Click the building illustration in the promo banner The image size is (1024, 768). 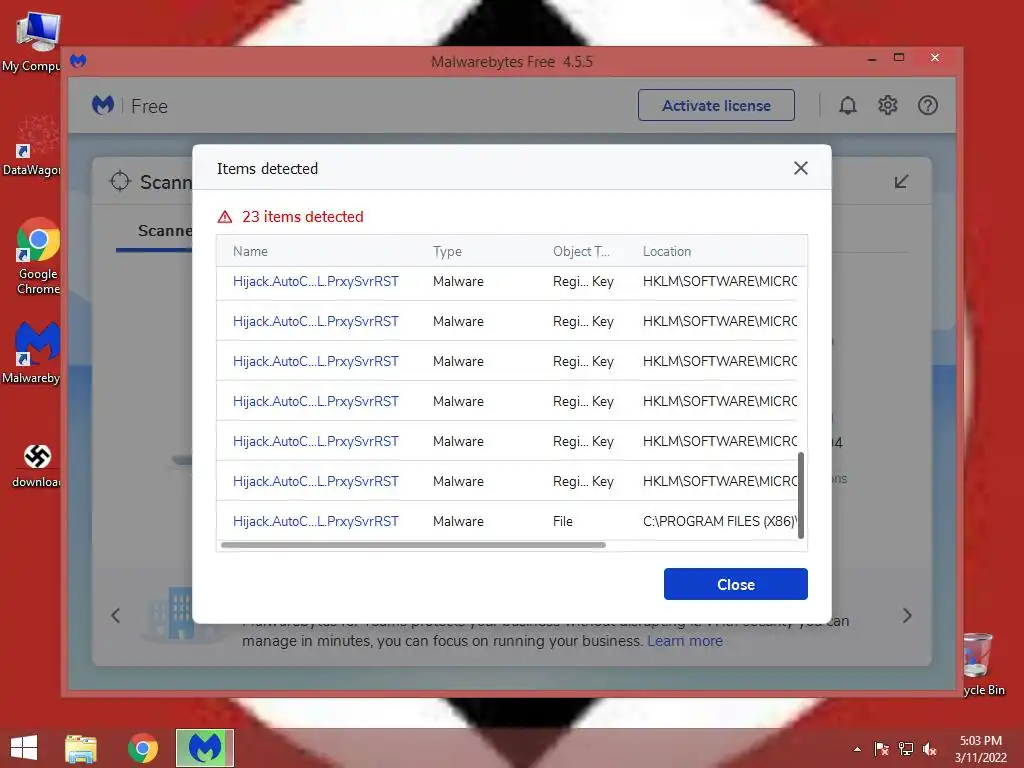click(171, 613)
